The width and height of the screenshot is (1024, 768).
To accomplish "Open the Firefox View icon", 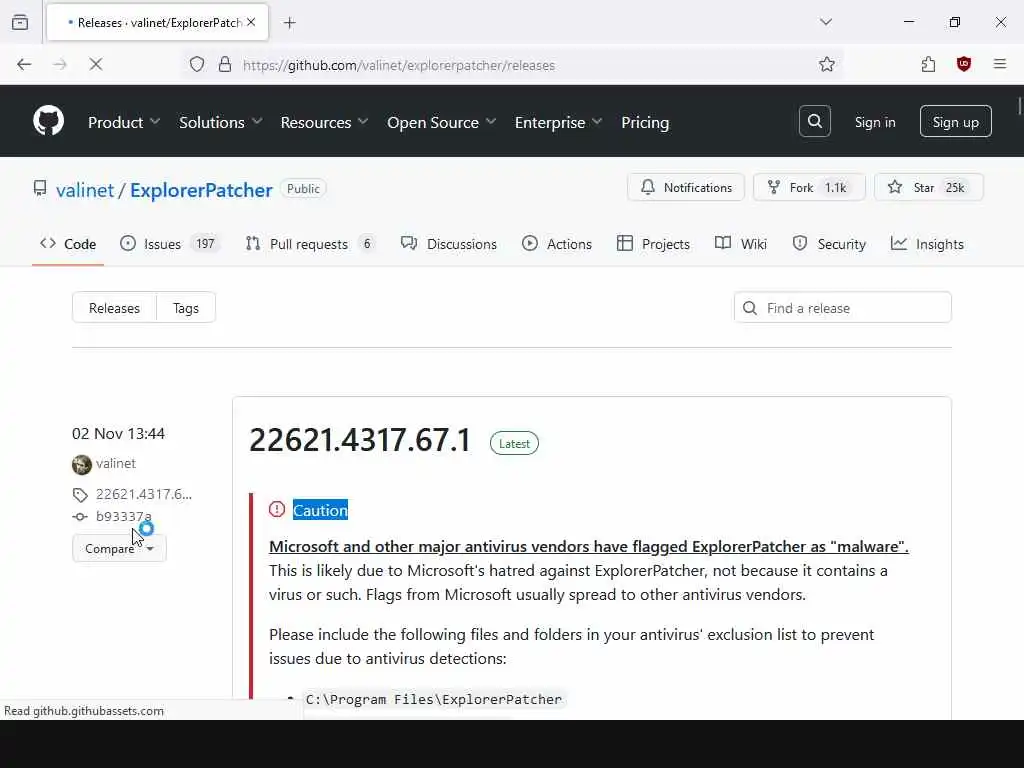I will click(x=20, y=22).
